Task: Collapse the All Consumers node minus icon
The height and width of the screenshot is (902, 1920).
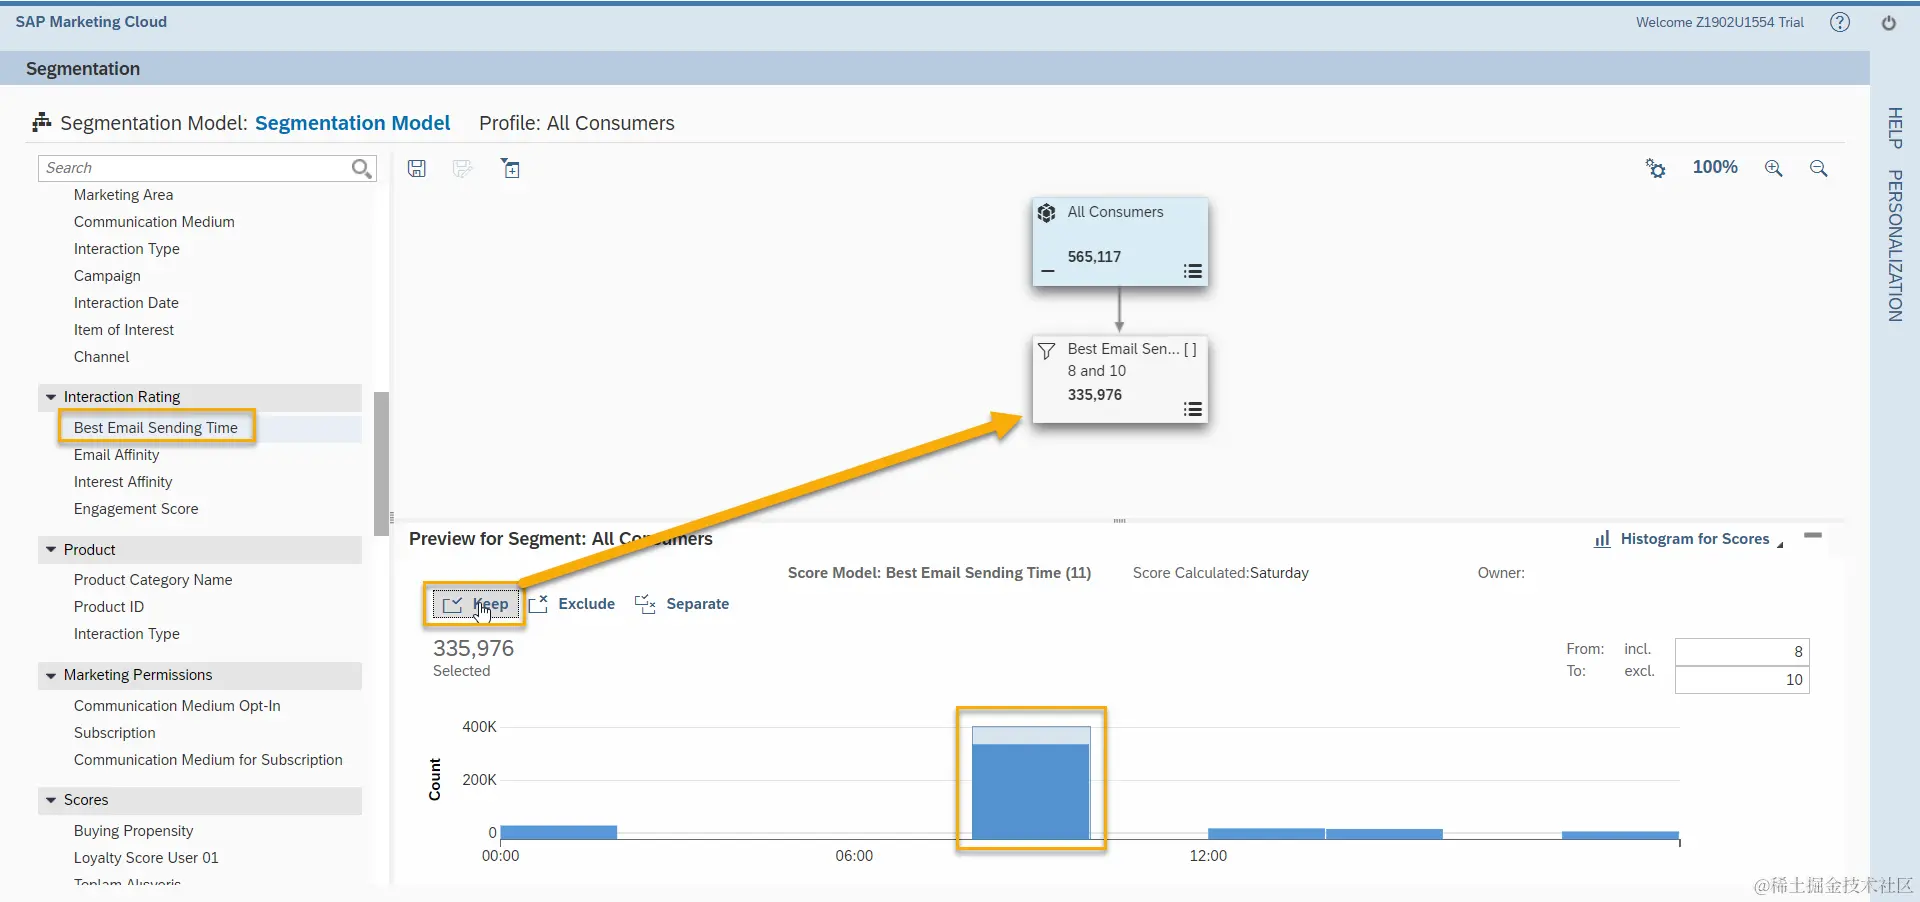Action: [x=1048, y=271]
